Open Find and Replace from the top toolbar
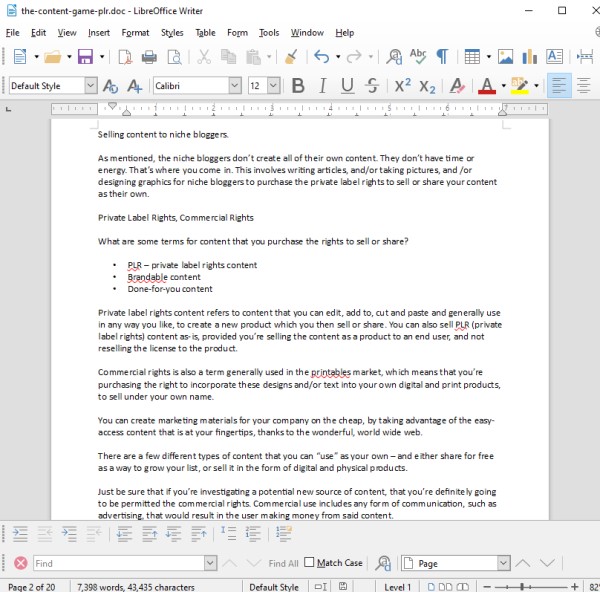 pyautogui.click(x=394, y=57)
